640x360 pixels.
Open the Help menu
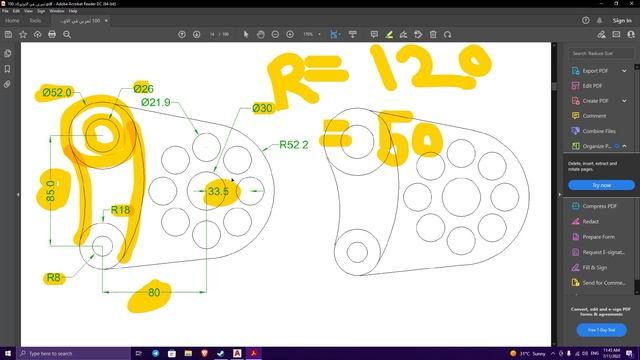(x=73, y=11)
